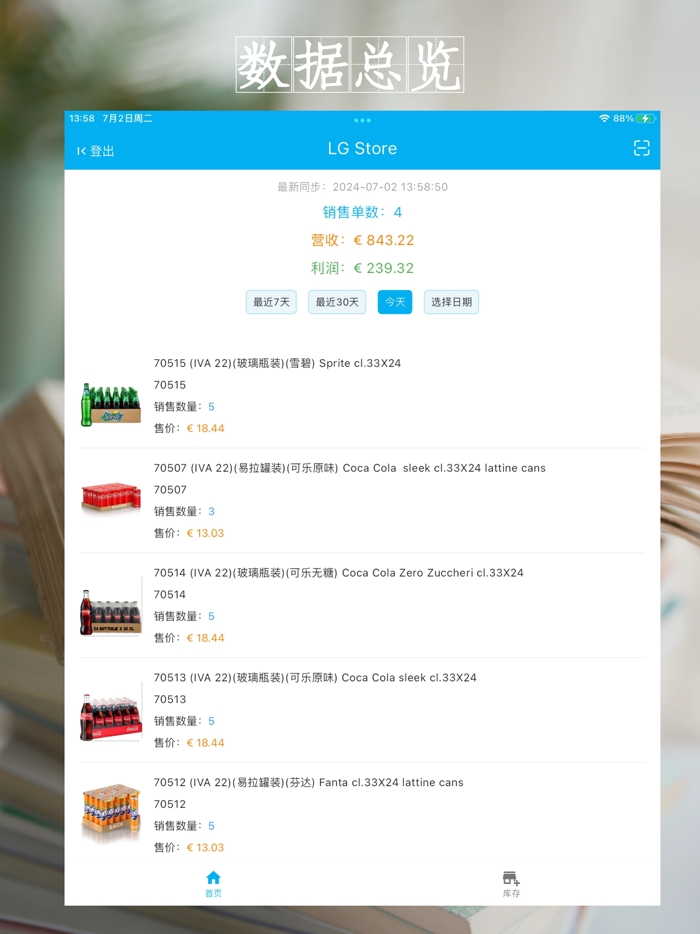
Task: Switch to the 库存 inventory tab
Action: [511, 884]
